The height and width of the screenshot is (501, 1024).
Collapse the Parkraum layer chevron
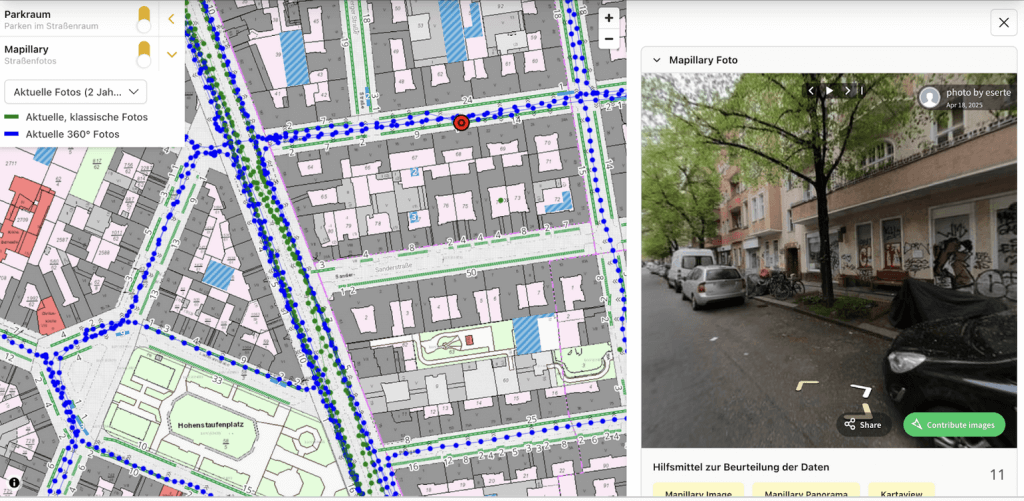coord(171,19)
